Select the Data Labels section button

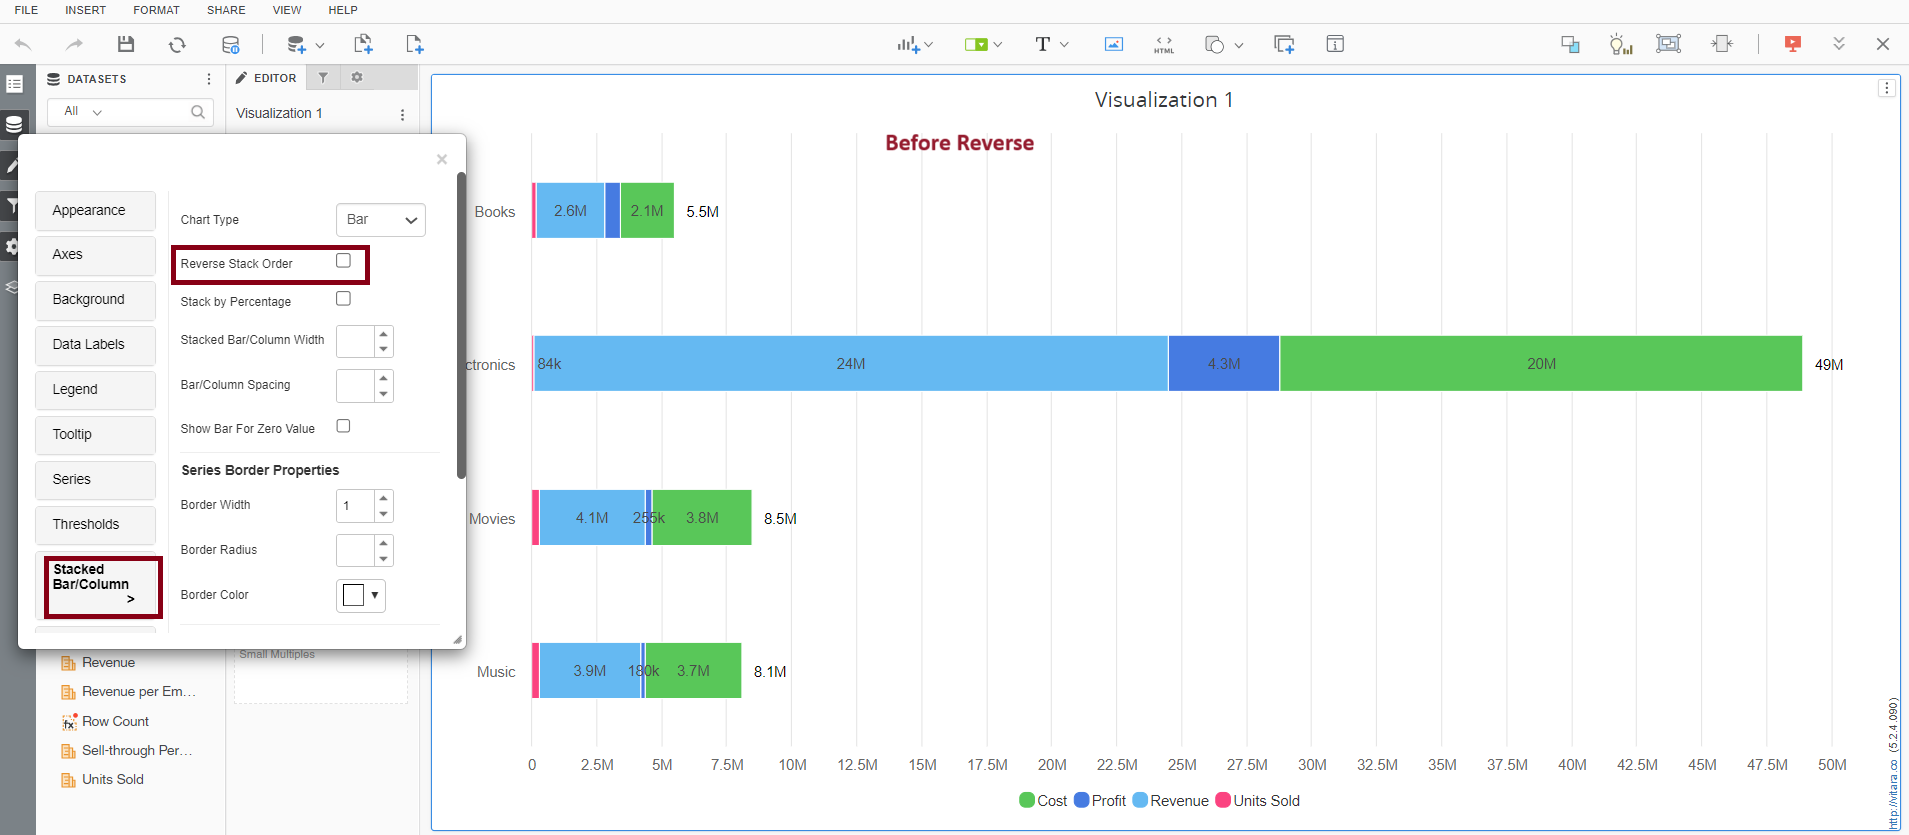95,345
